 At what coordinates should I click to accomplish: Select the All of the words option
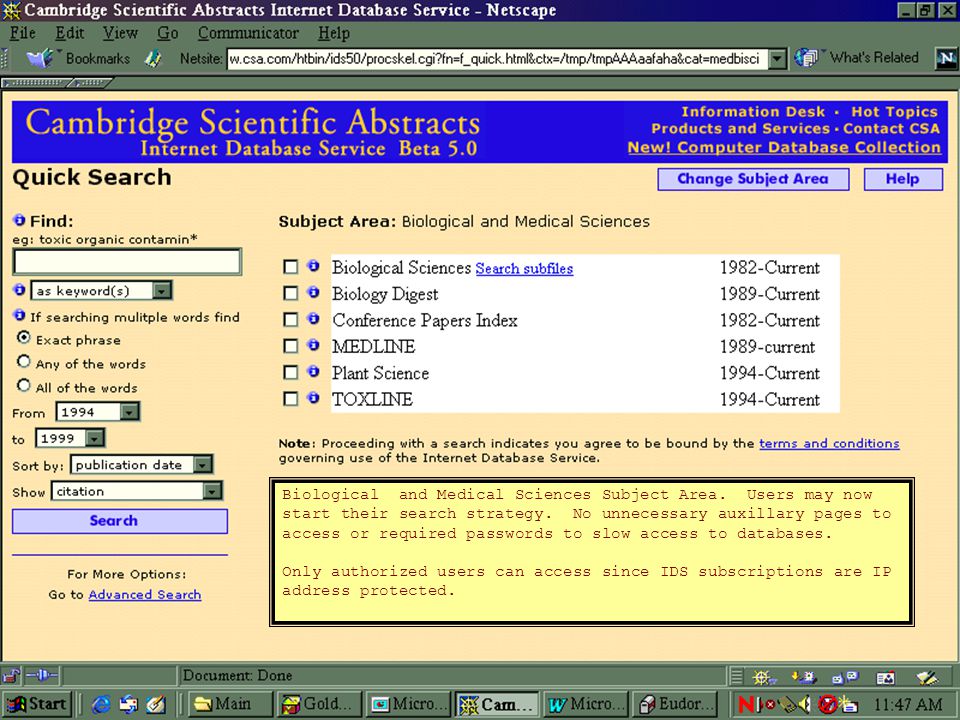24,385
